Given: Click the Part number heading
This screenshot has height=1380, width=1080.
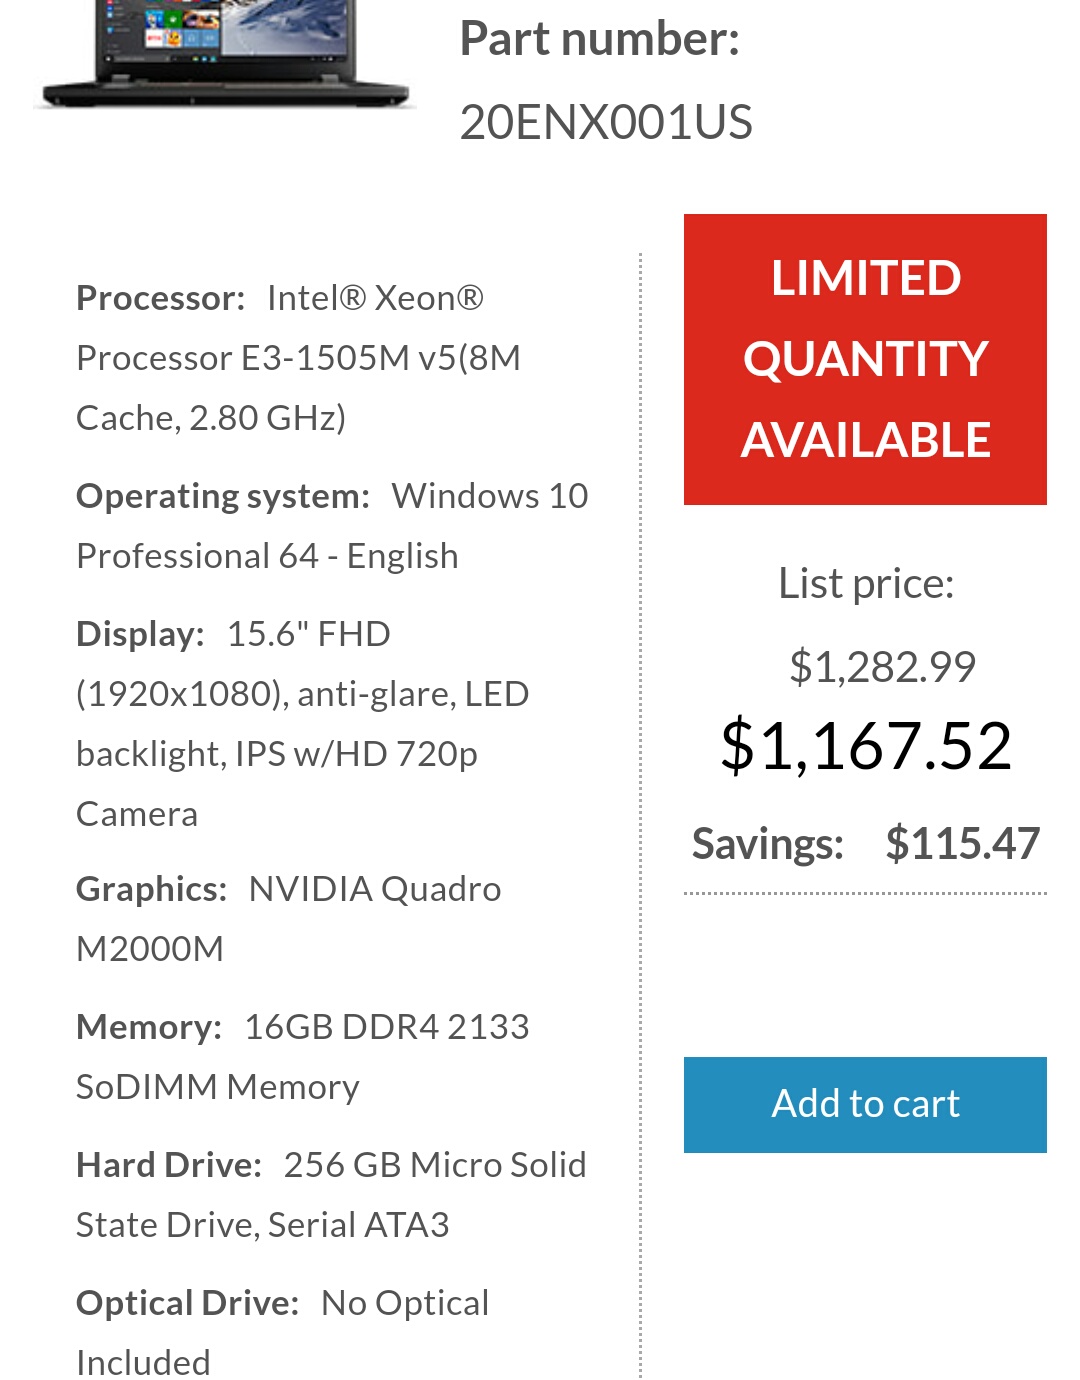Looking at the screenshot, I should tap(600, 40).
